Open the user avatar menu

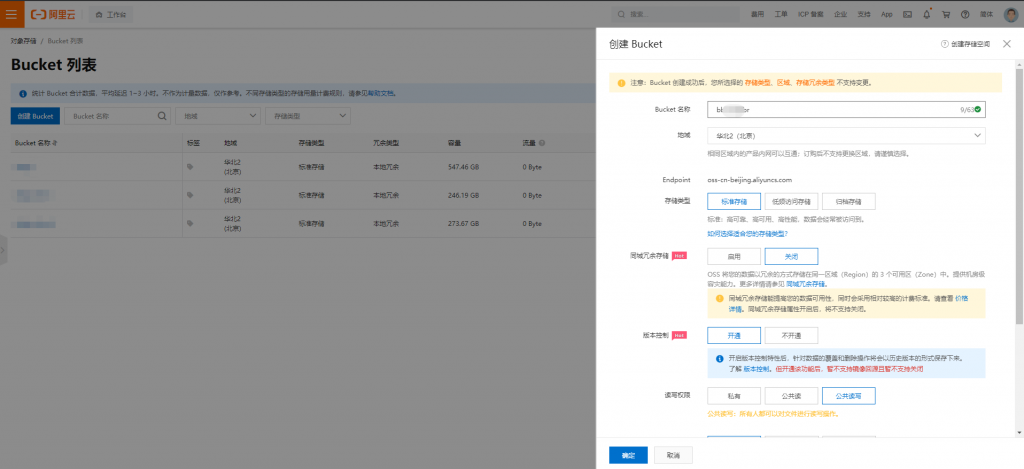(1010, 14)
